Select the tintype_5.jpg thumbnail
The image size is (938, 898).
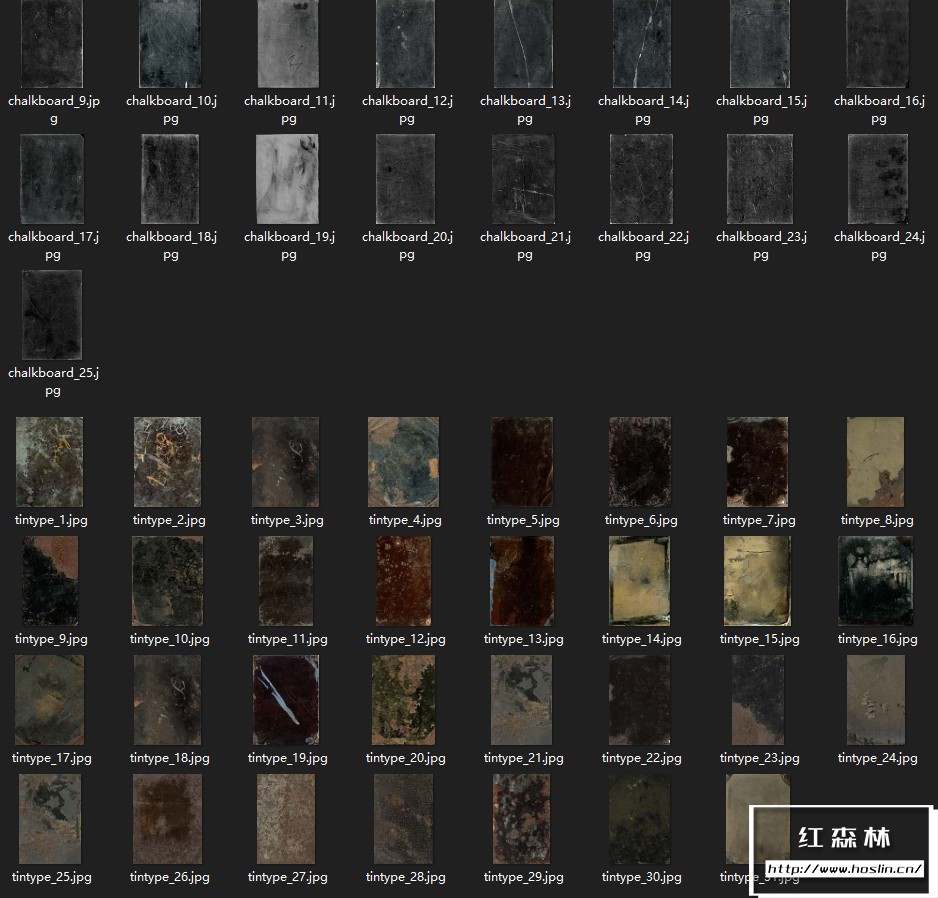(522, 462)
